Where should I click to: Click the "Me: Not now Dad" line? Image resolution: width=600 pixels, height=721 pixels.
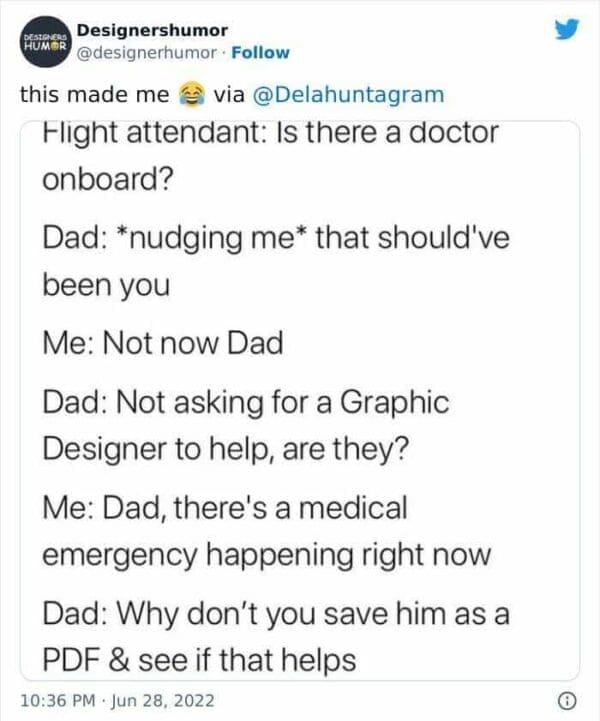pos(163,344)
